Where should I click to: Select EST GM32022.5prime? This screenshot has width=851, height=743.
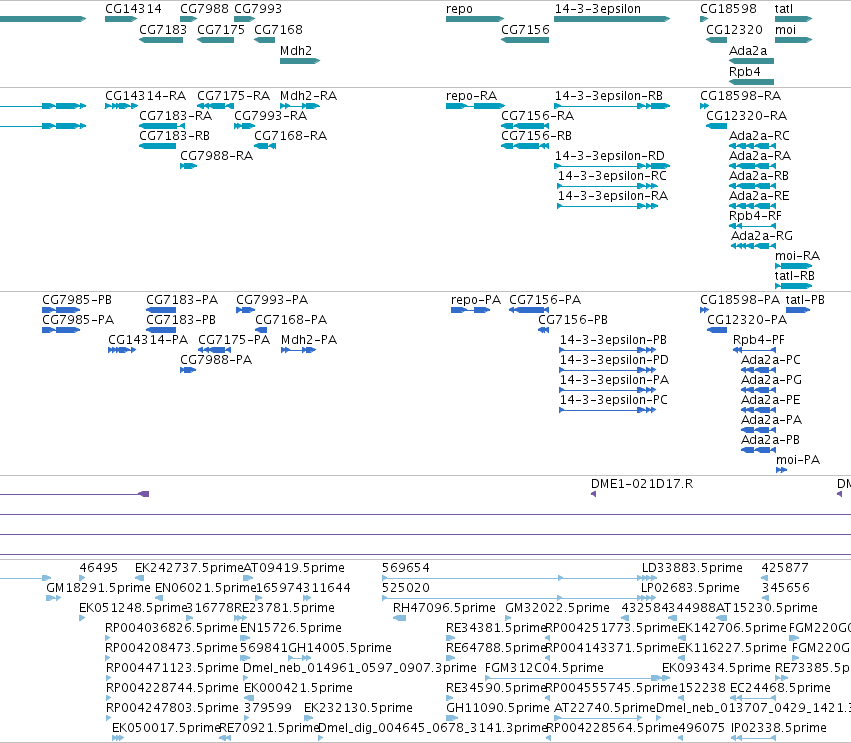coord(557,608)
